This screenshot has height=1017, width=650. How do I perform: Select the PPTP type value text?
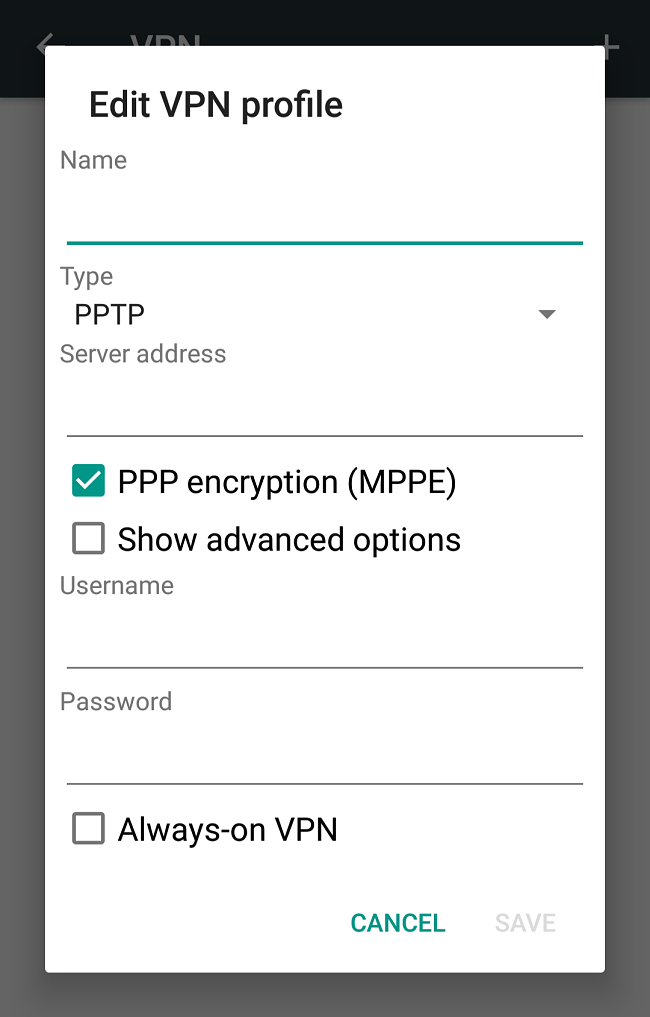(x=109, y=314)
